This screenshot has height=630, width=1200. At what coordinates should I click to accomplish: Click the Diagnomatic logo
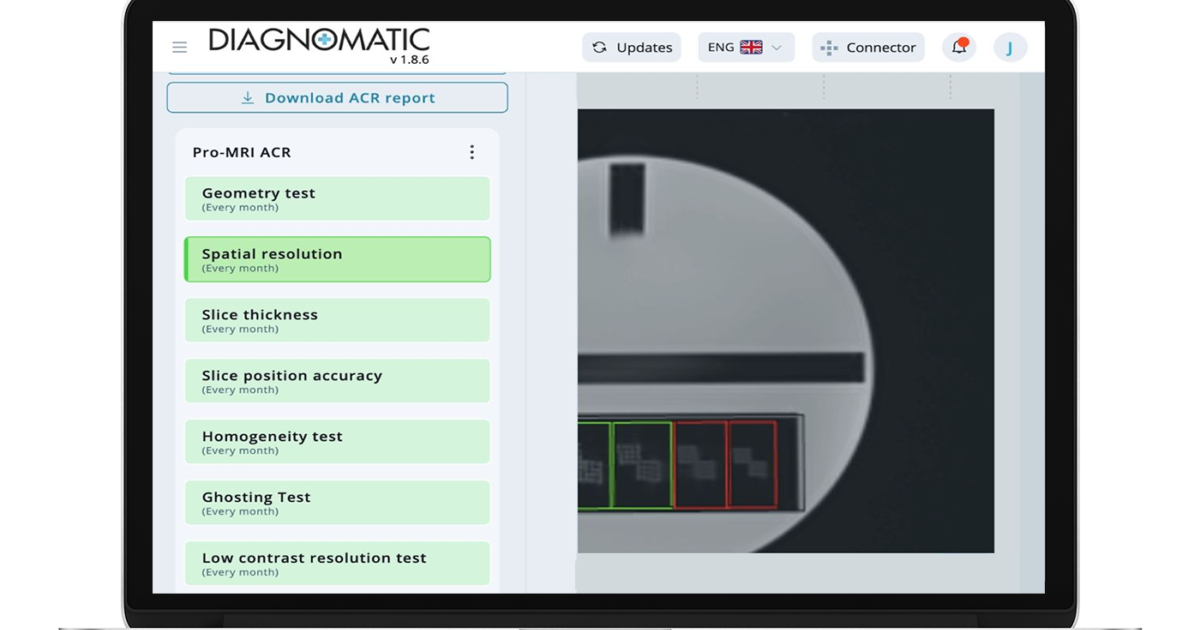319,40
